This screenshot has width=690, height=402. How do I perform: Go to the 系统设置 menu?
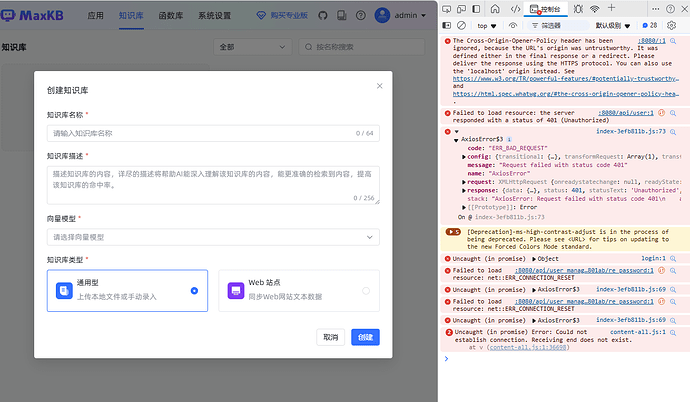214,16
